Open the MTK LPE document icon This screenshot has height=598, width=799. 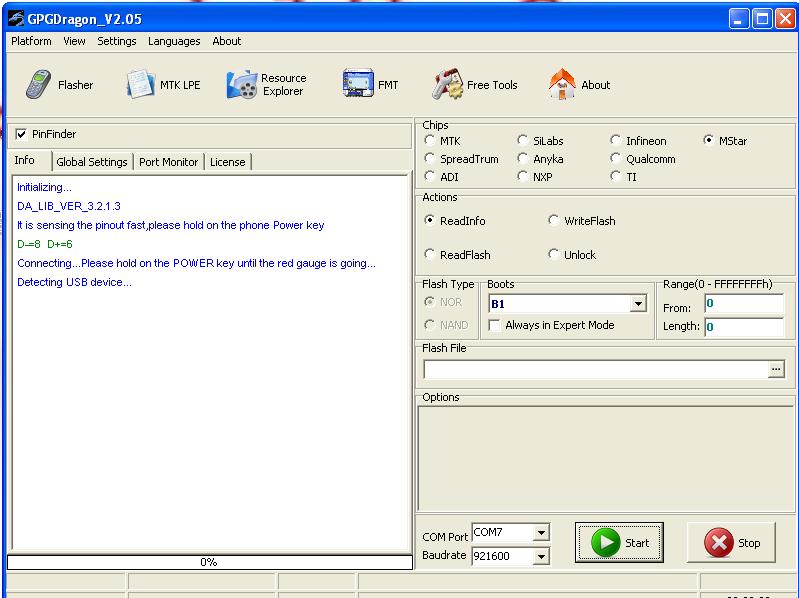[140, 84]
